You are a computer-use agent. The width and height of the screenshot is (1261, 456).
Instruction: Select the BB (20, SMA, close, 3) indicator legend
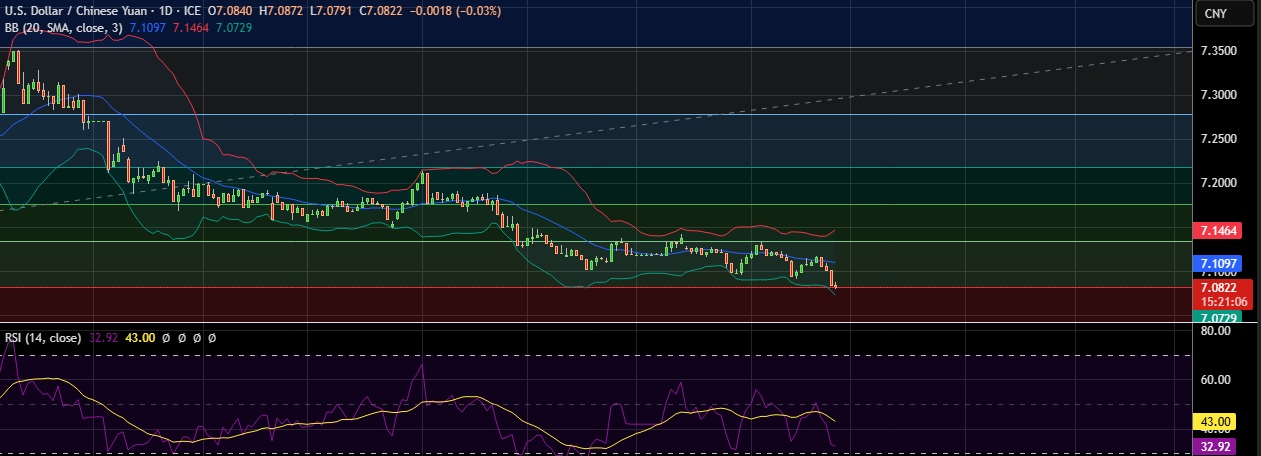[62, 27]
